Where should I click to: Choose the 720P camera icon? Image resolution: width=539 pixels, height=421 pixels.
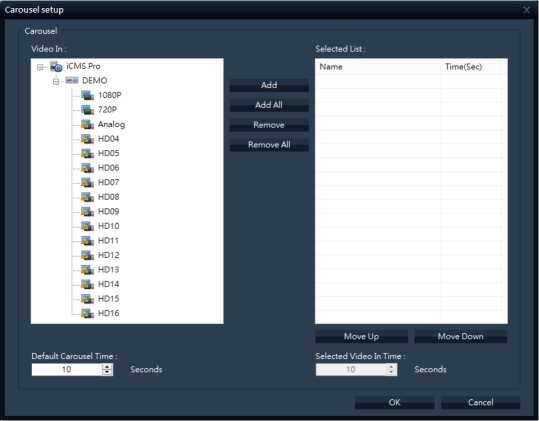(x=87, y=110)
